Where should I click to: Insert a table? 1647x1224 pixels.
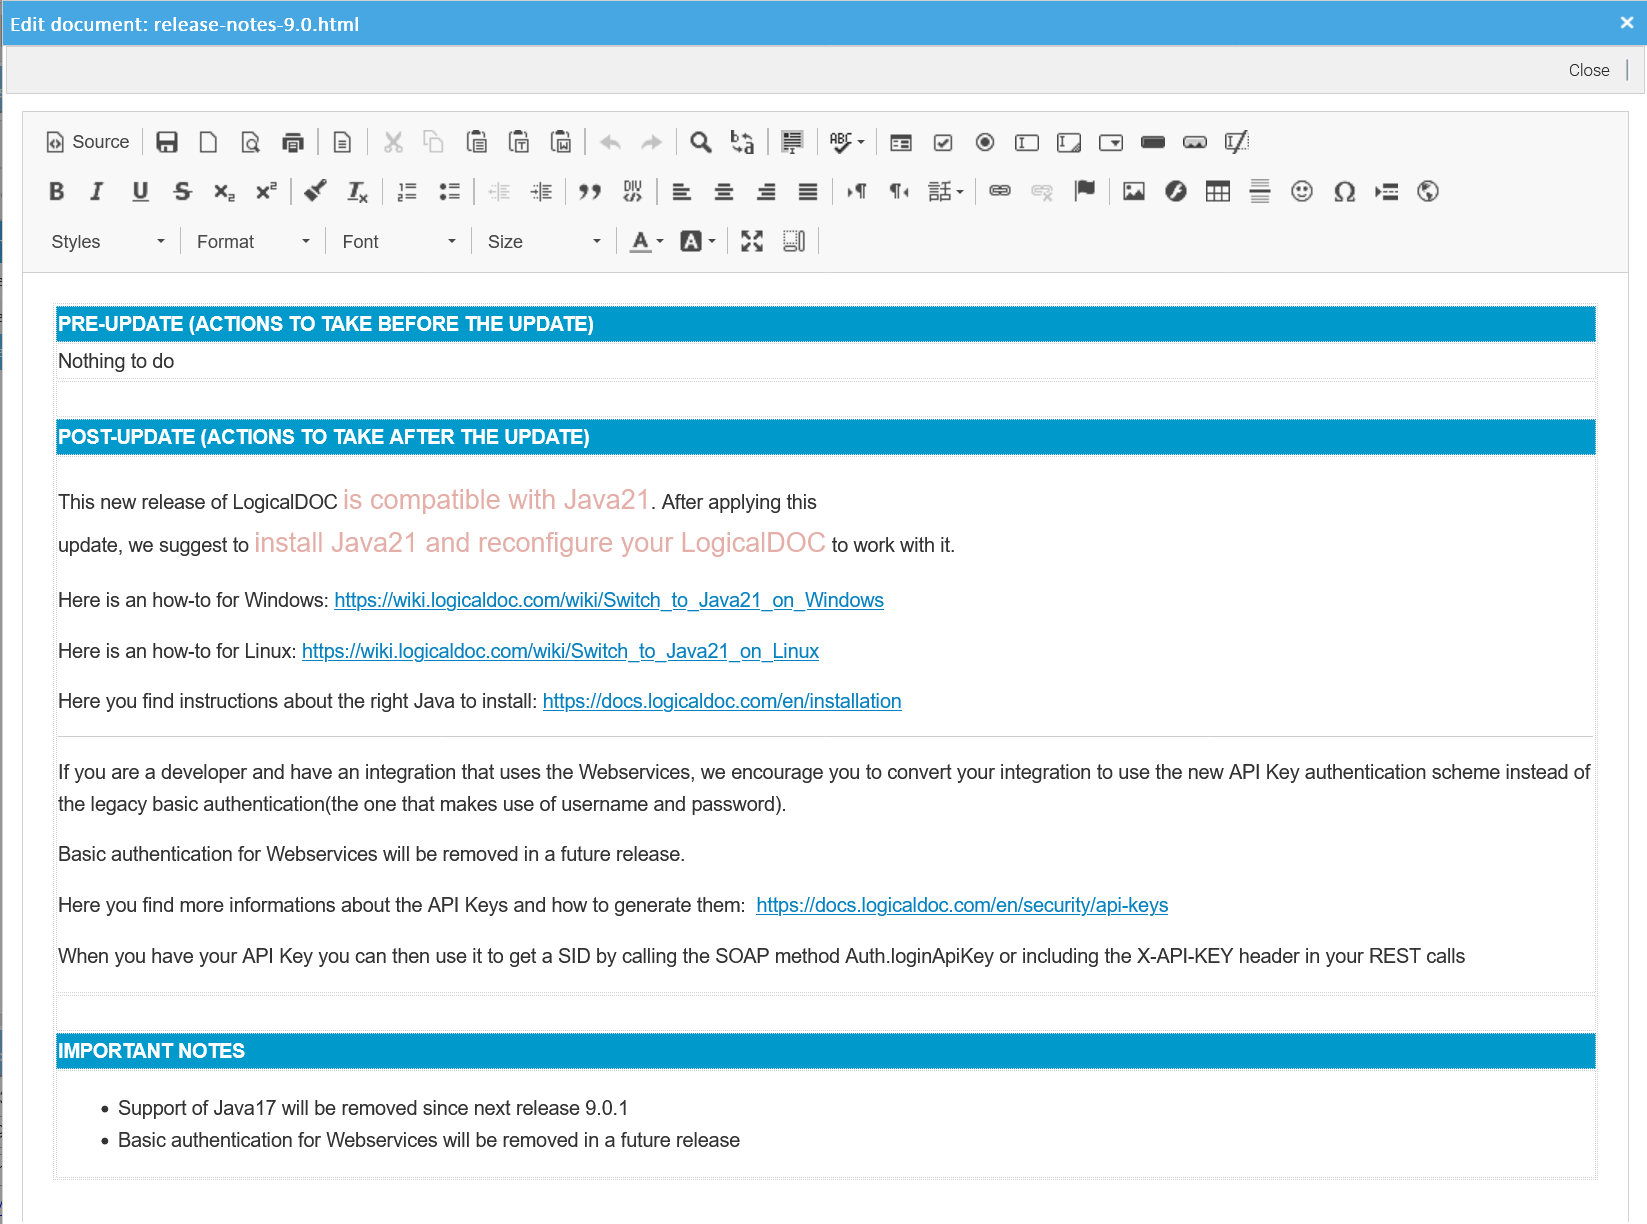[1218, 191]
